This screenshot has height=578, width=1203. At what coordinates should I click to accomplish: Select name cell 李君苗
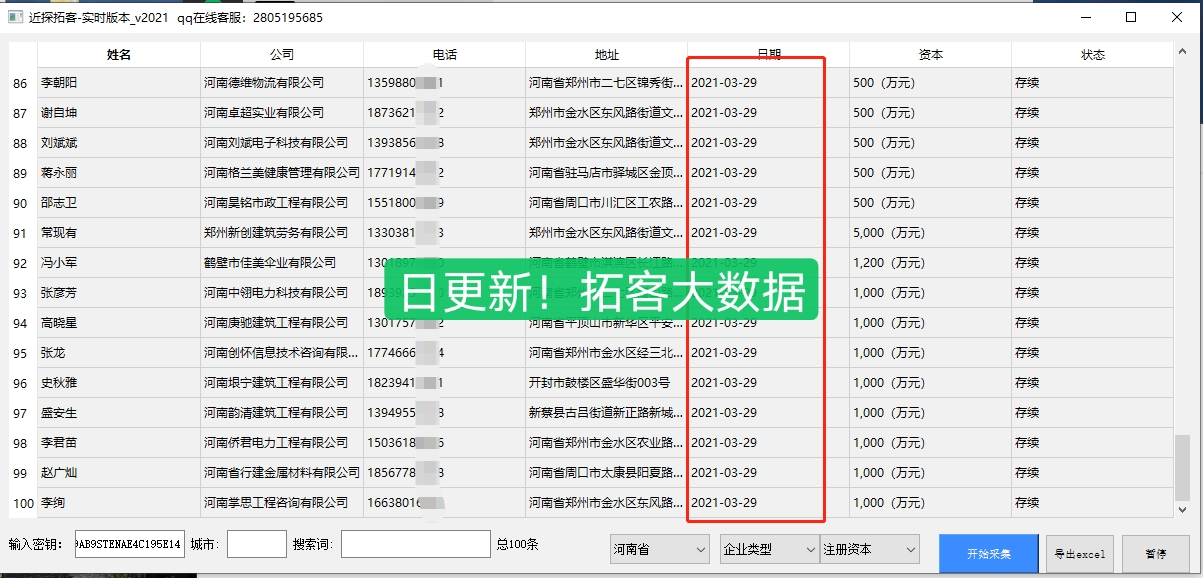(119, 443)
